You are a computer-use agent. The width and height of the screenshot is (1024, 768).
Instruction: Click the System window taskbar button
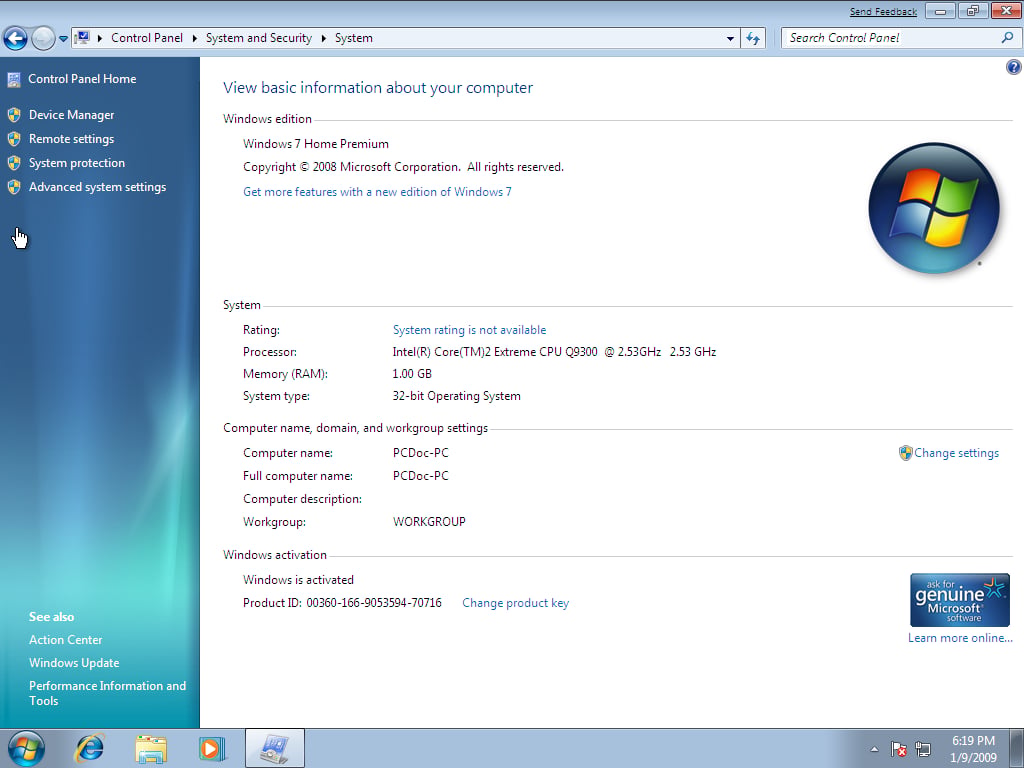[274, 748]
